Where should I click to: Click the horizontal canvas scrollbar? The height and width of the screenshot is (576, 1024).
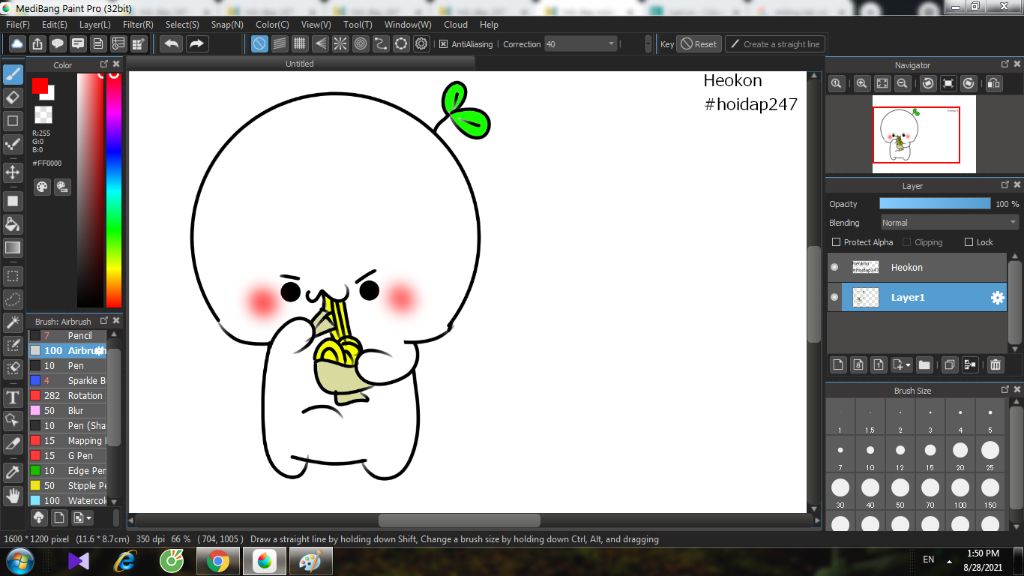(459, 520)
